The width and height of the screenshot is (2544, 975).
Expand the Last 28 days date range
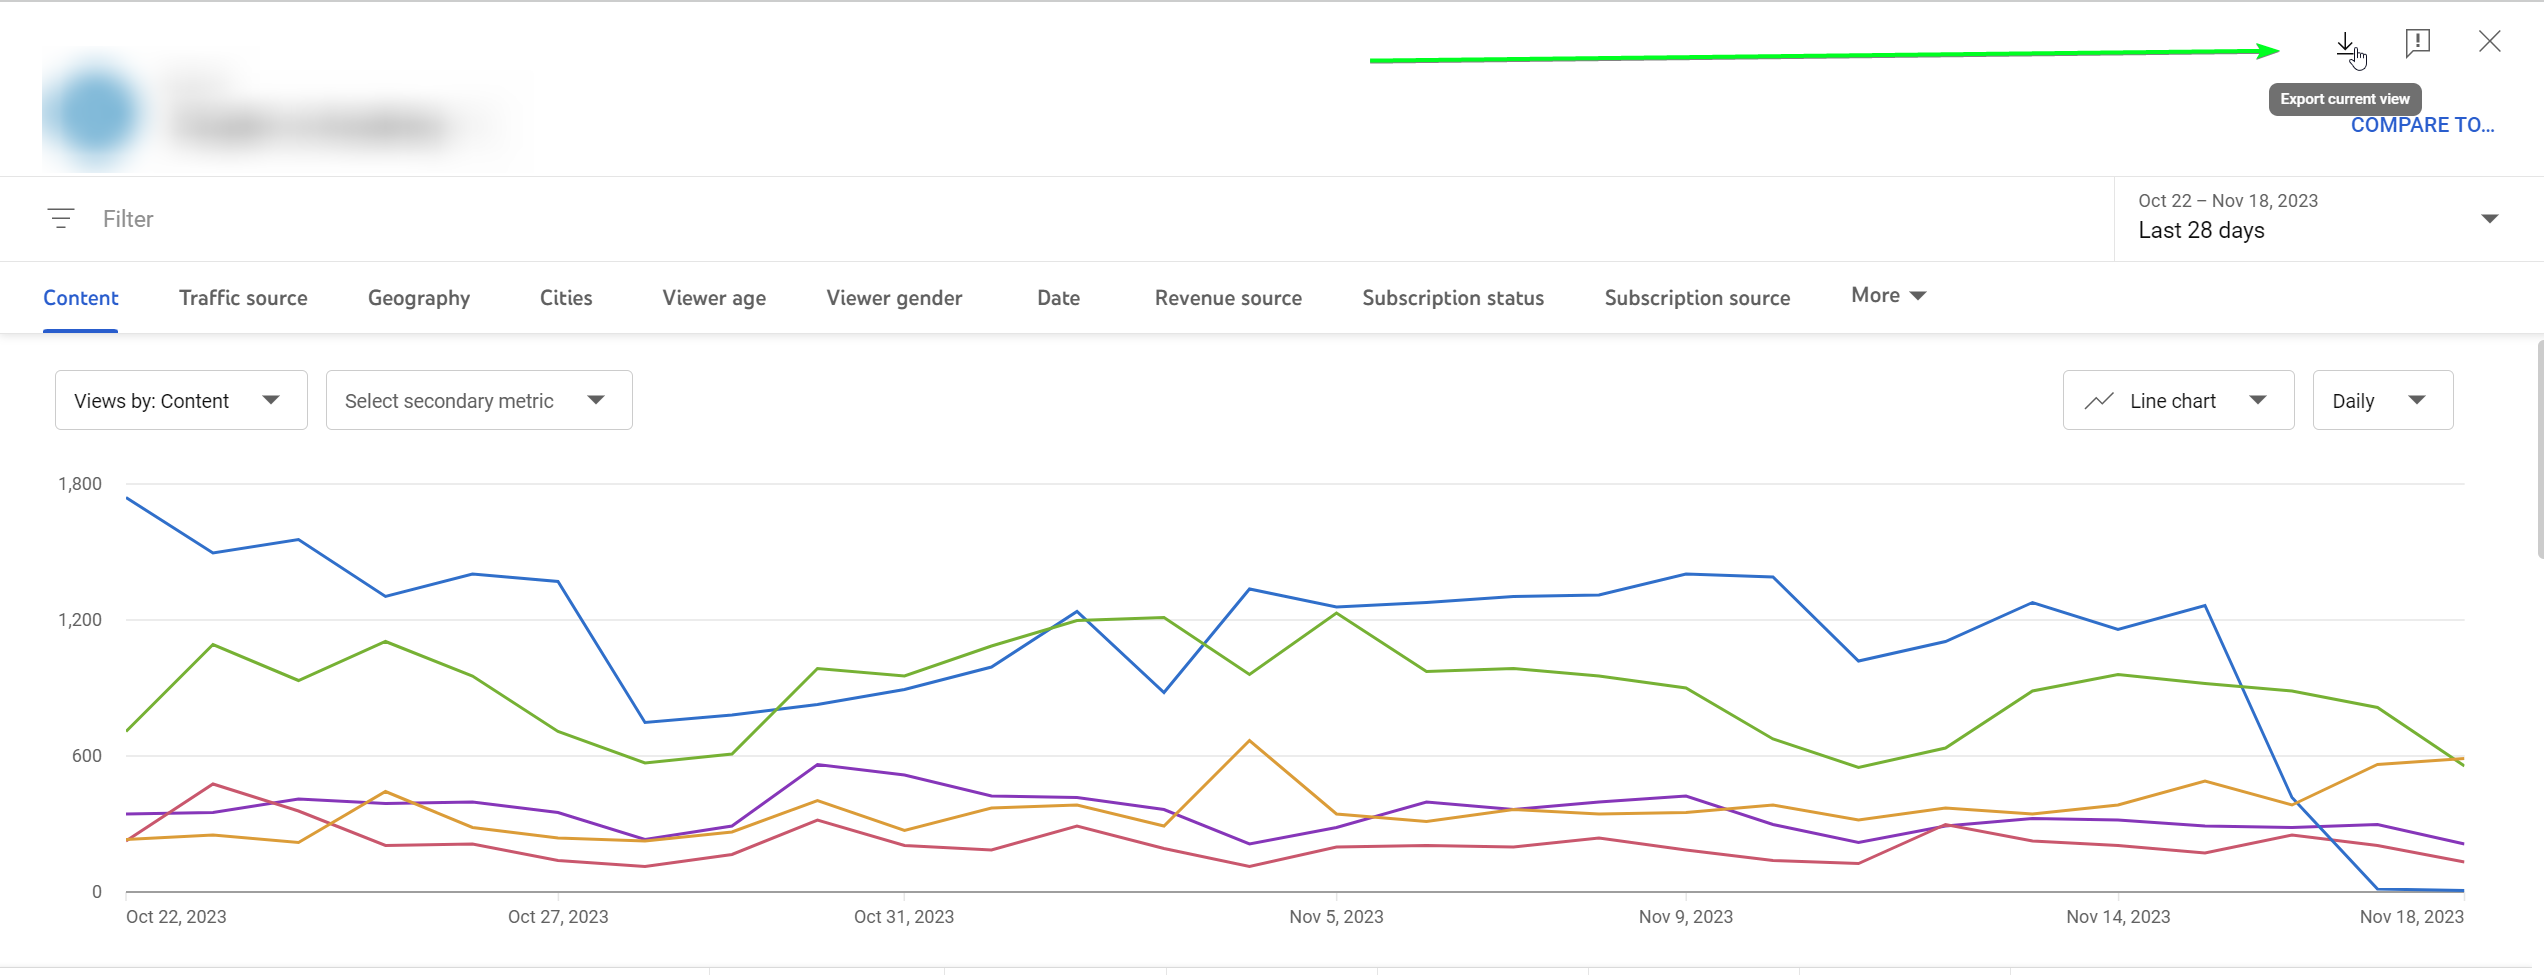coord(2318,218)
